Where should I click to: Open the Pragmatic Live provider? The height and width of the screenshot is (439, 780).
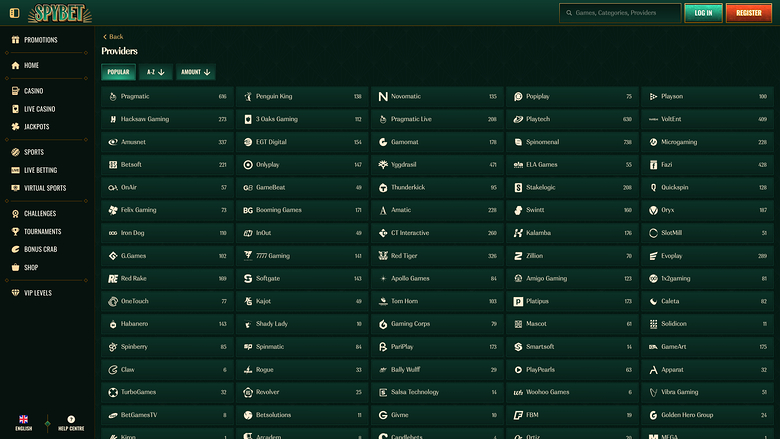(437, 119)
